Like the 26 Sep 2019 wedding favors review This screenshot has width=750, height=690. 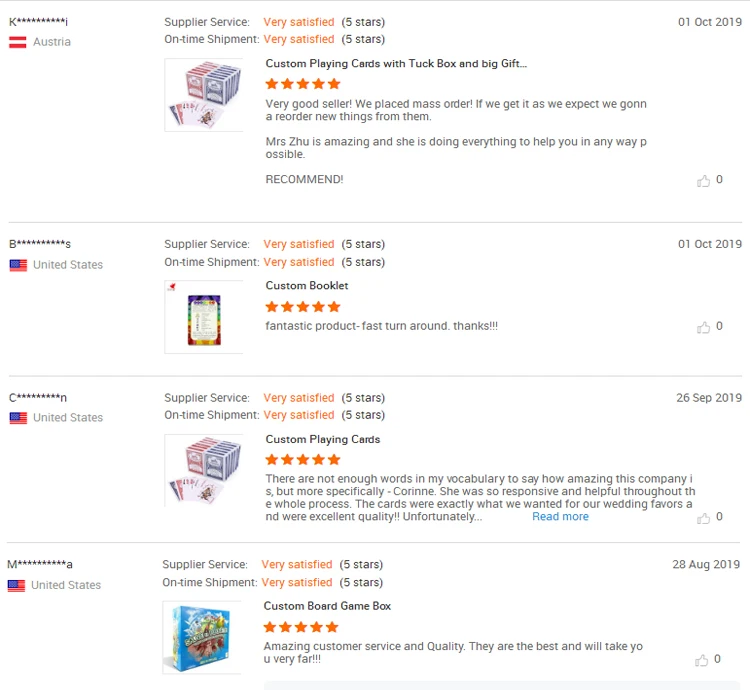(x=704, y=518)
